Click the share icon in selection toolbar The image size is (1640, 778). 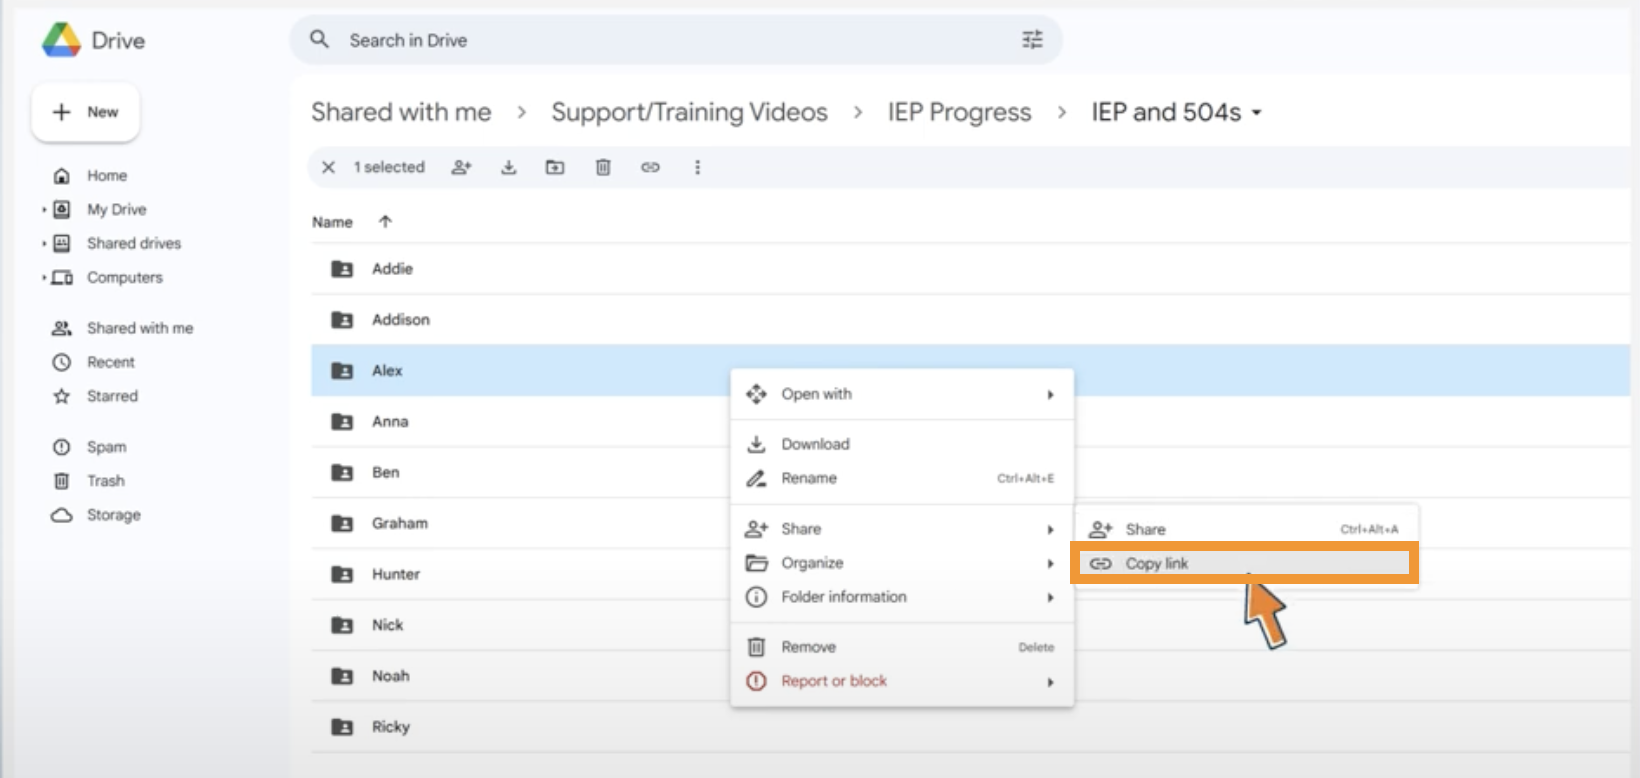point(461,167)
